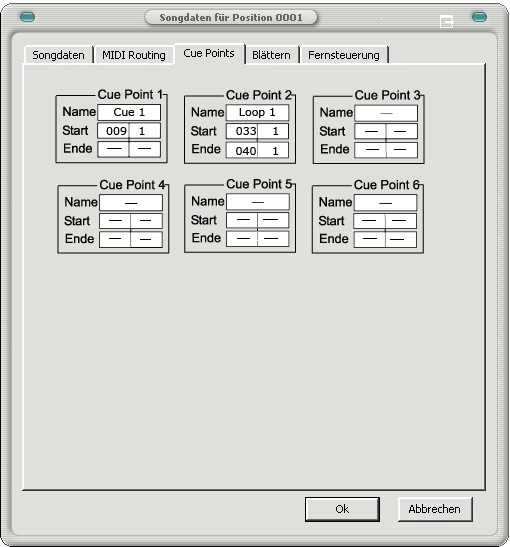Click Cue Point 1 Name field "Cue 1"
The width and height of the screenshot is (510, 547).
(129, 112)
